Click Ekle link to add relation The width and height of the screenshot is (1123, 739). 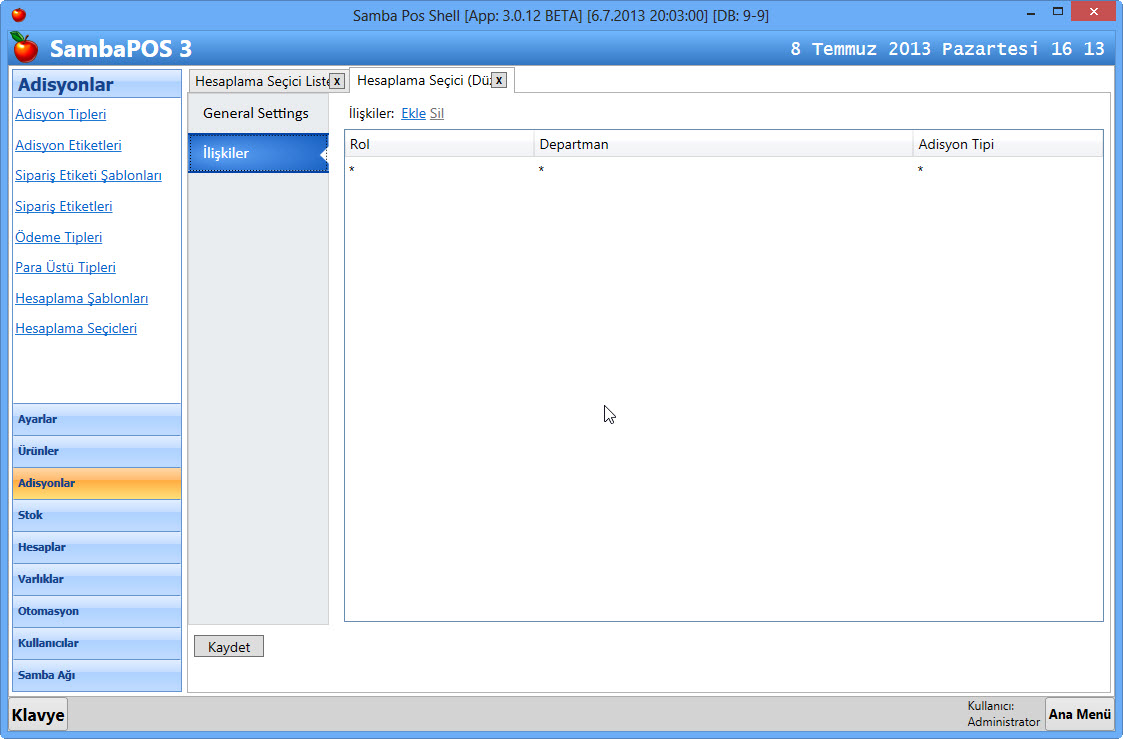[413, 114]
